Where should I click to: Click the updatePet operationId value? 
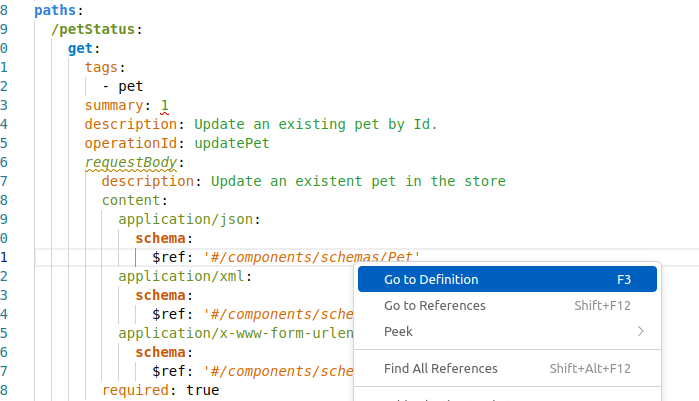click(x=231, y=143)
